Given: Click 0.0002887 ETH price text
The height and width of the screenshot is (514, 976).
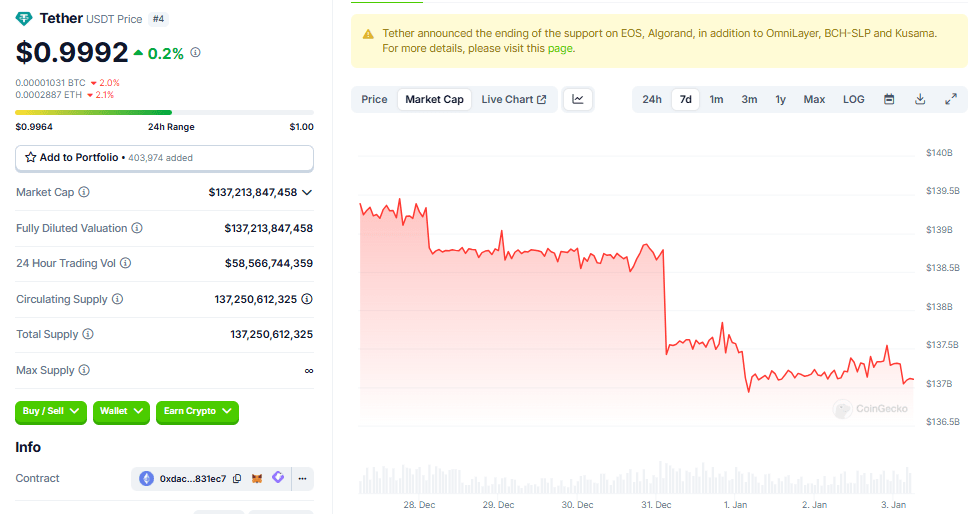Looking at the screenshot, I should (49, 95).
